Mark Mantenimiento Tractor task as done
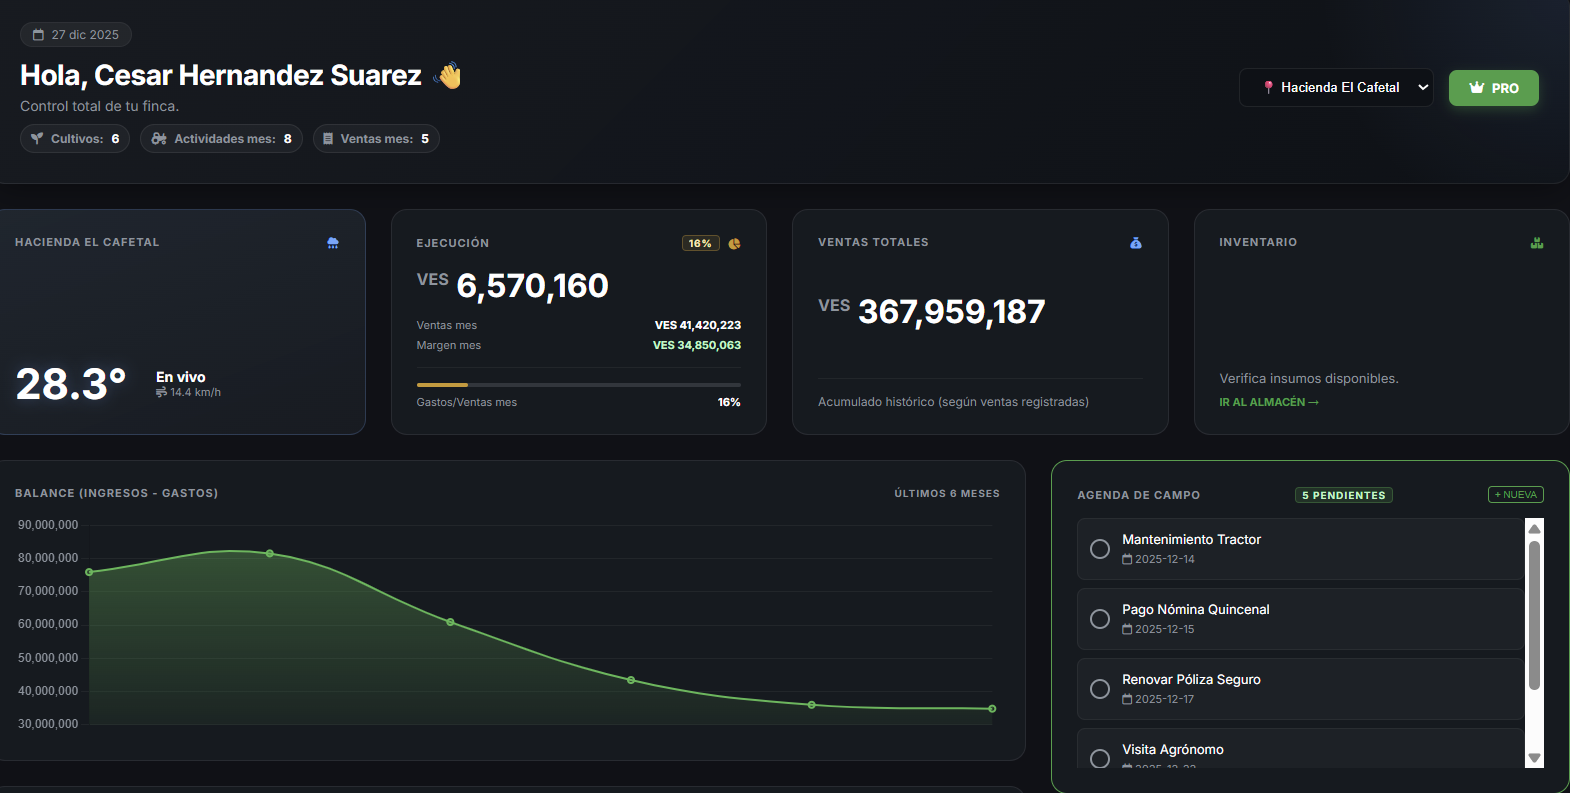This screenshot has height=793, width=1570. point(1100,549)
